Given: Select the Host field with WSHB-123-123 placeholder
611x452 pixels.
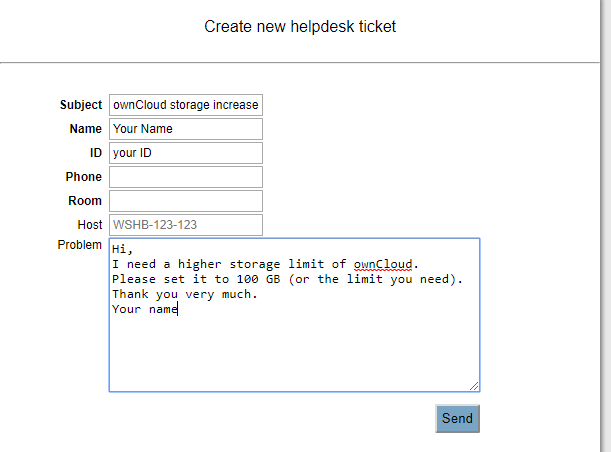Looking at the screenshot, I should click(x=186, y=225).
